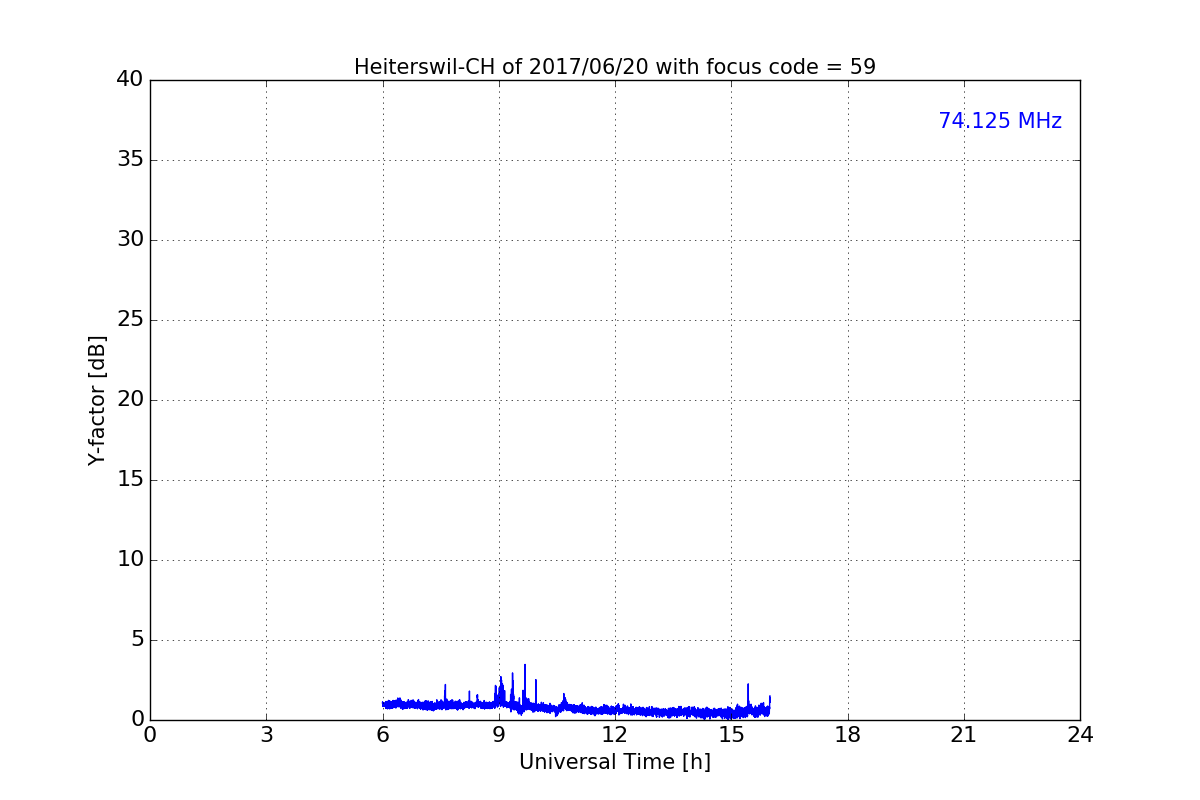Click y-axis tick label 20
This screenshot has height=800, width=1200.
130,400
